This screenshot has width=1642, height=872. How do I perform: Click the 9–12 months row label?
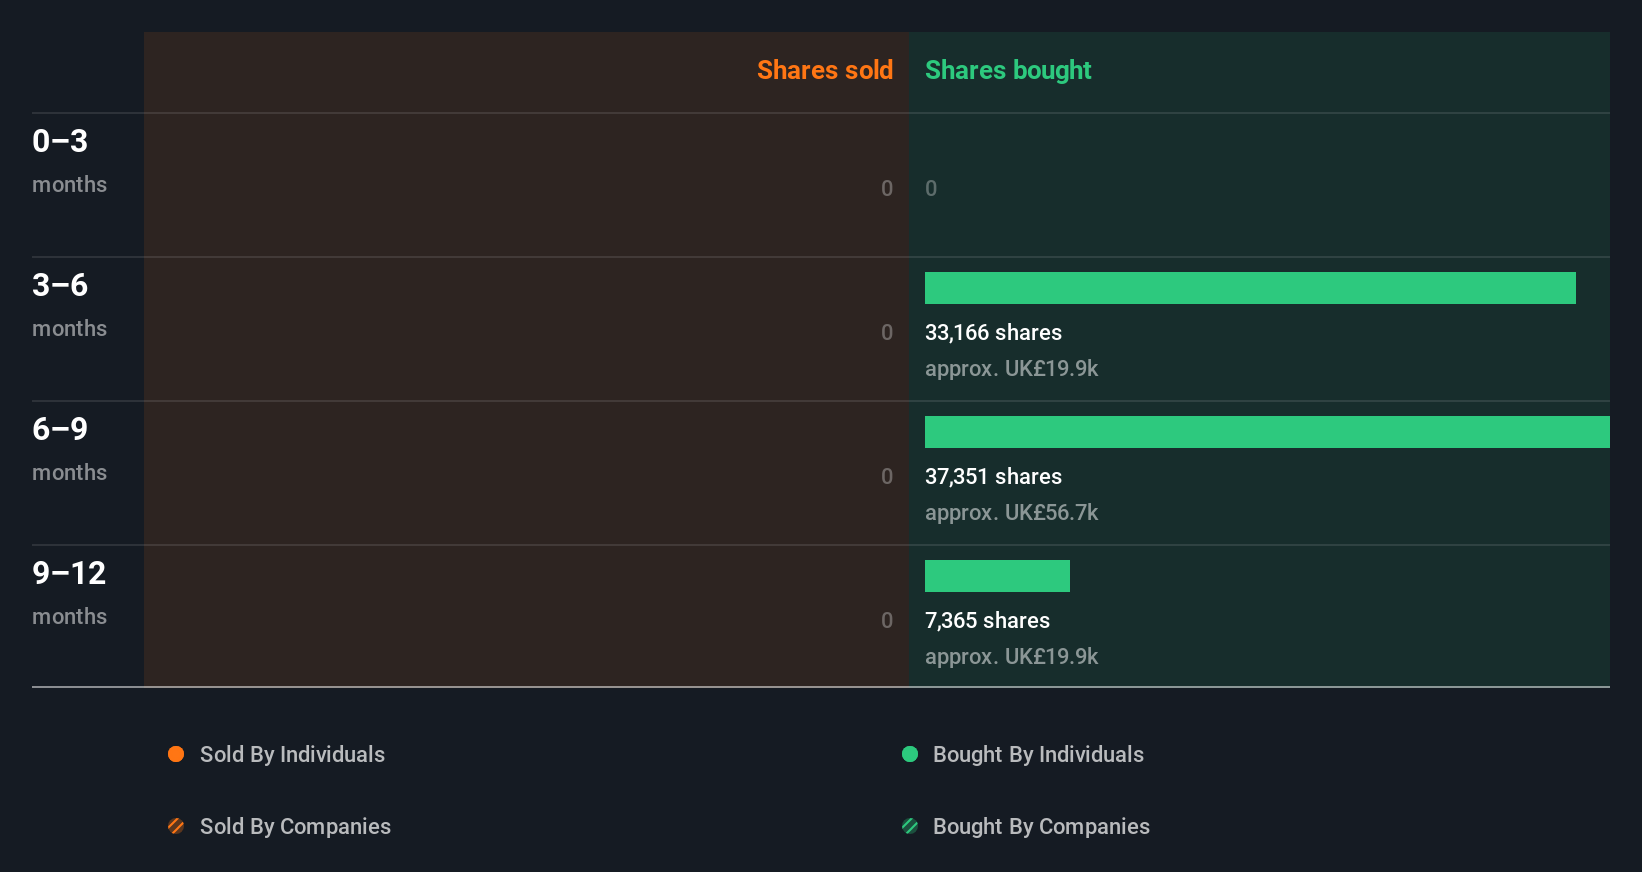(69, 593)
